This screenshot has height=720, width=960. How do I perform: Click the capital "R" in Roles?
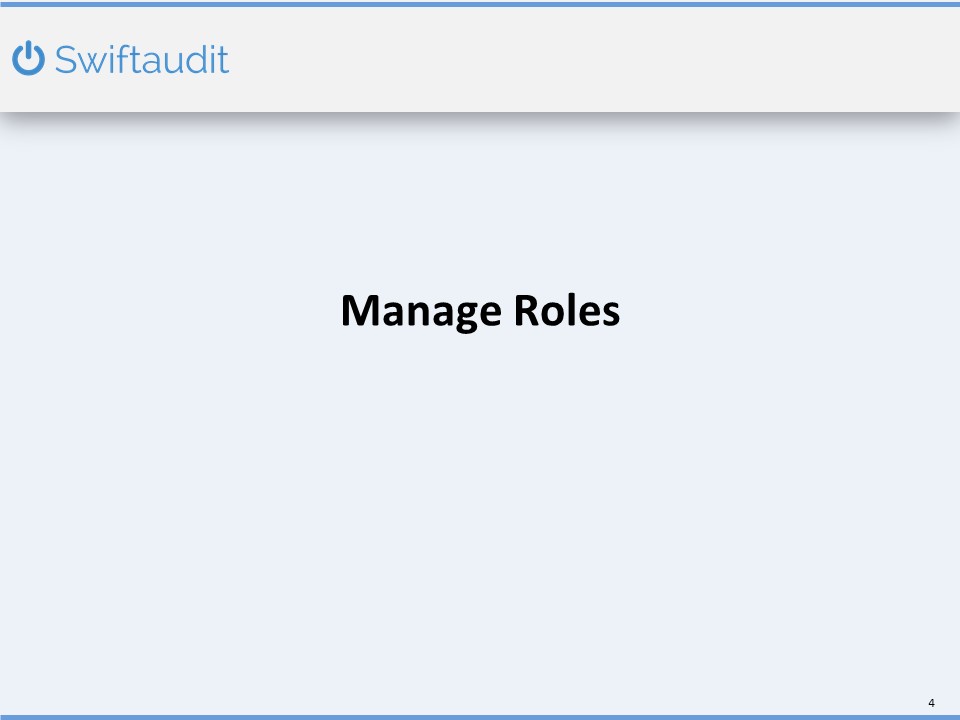[x=526, y=311]
